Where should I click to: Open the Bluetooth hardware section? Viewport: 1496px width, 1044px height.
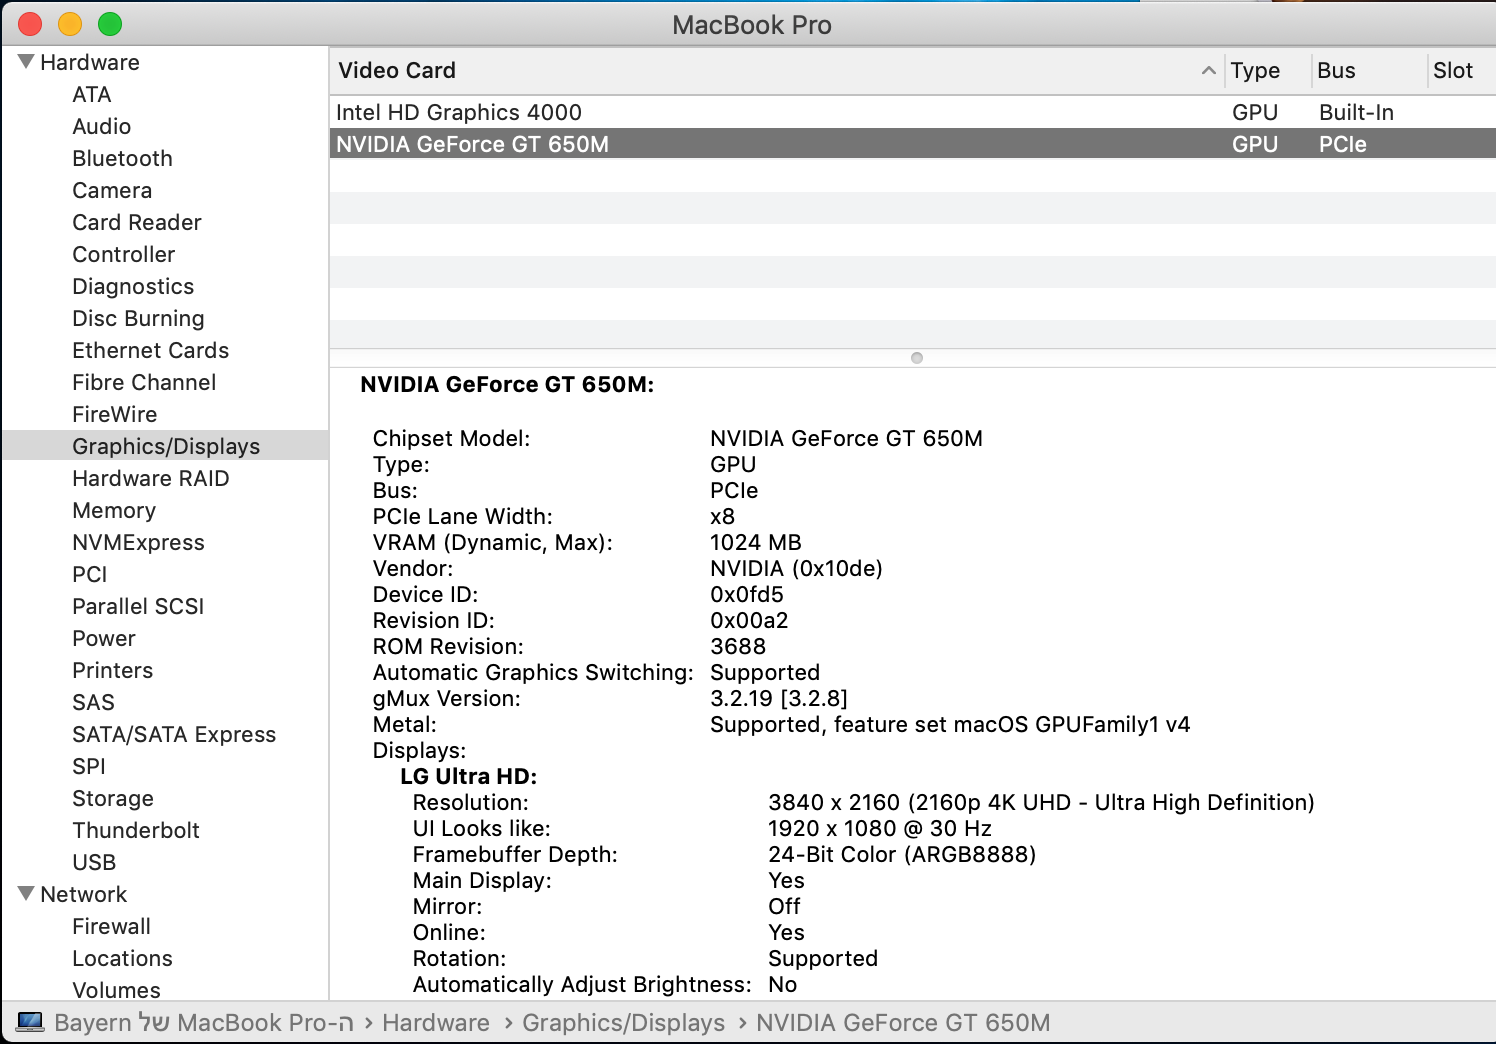tap(122, 158)
